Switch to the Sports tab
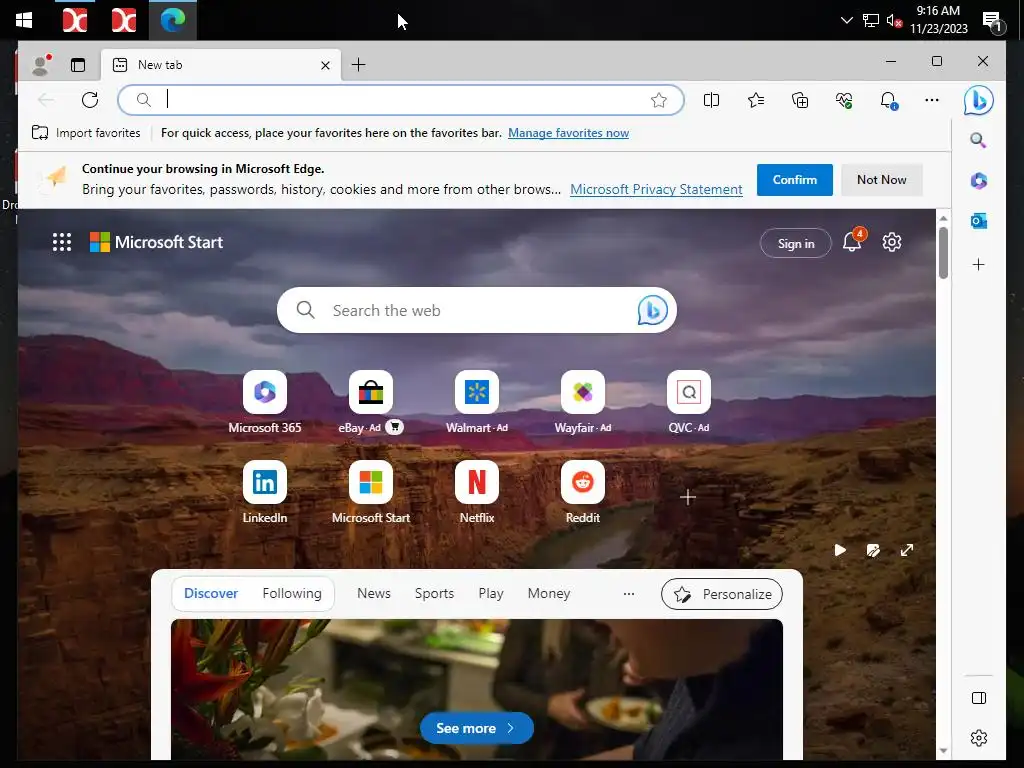The height and width of the screenshot is (768, 1024). pyautogui.click(x=434, y=594)
